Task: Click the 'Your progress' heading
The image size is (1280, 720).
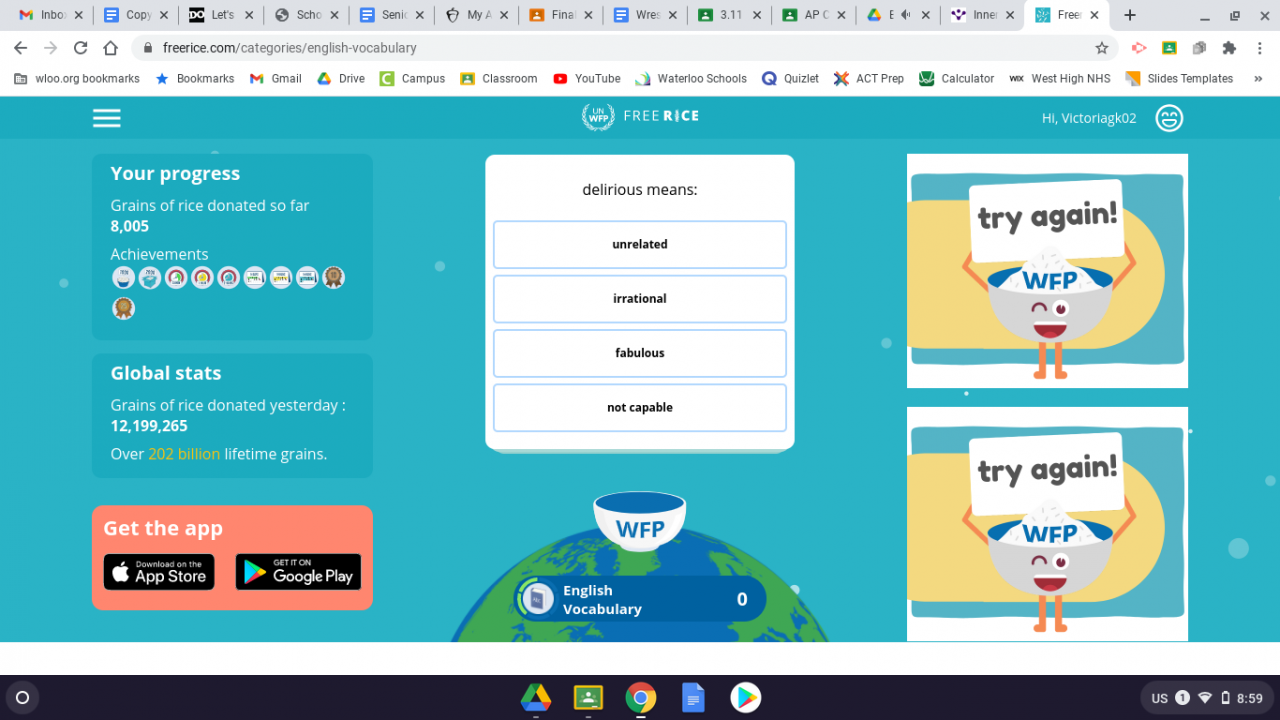Action: (x=175, y=173)
